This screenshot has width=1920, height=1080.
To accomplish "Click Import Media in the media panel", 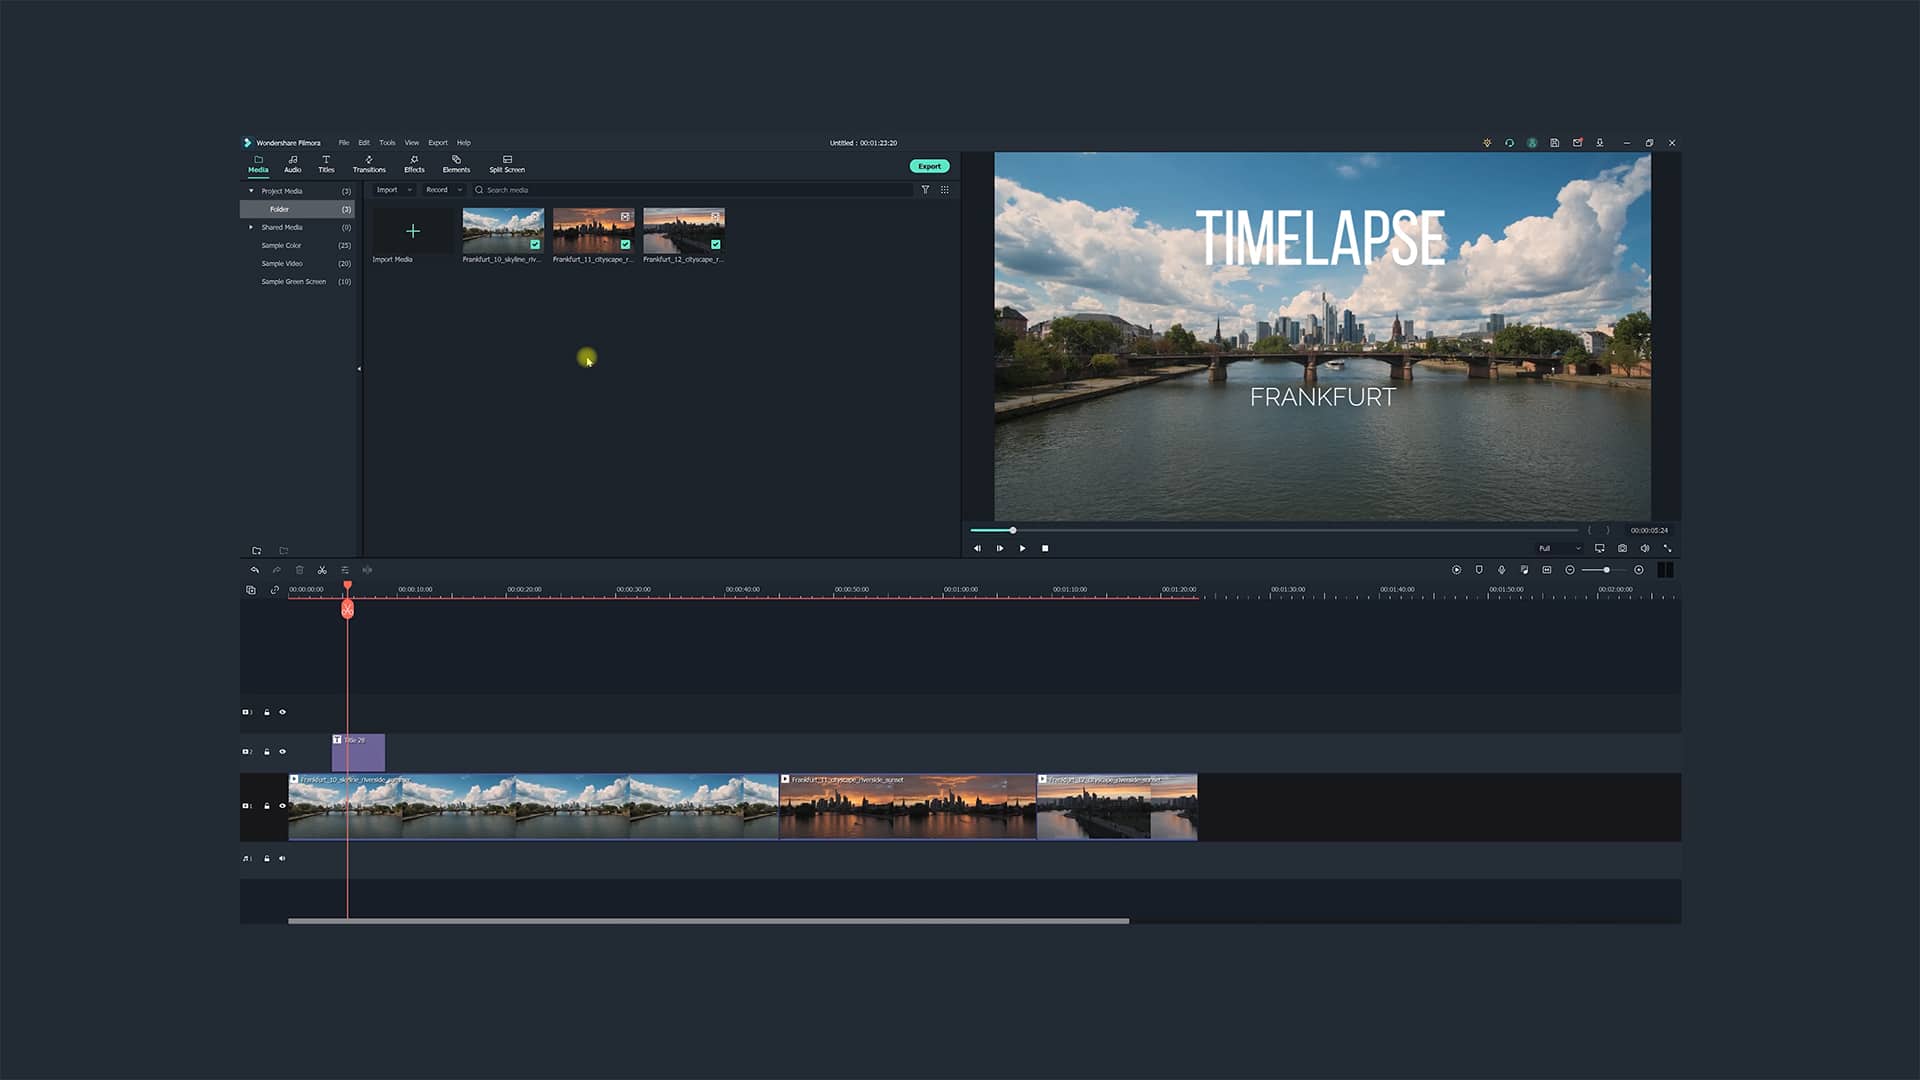I will pos(412,230).
